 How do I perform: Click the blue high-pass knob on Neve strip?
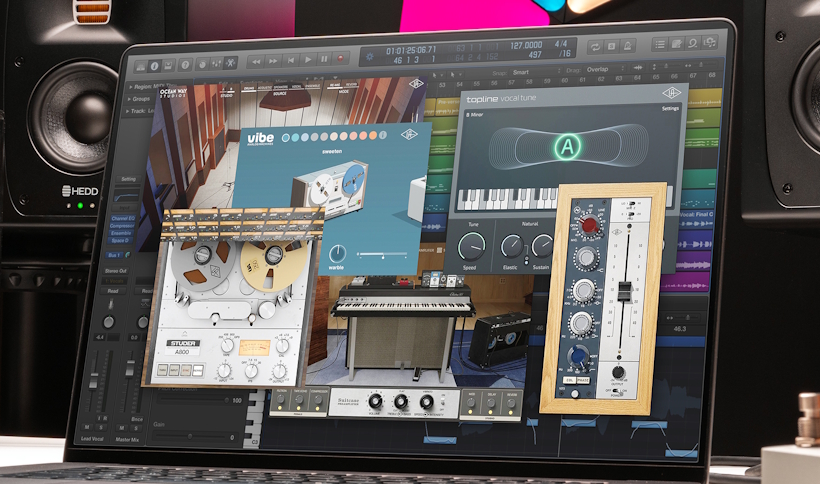click(578, 356)
